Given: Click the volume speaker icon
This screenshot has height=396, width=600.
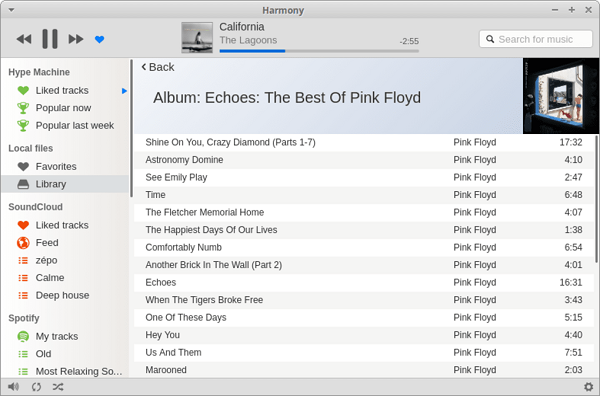Looking at the screenshot, I should point(13,387).
